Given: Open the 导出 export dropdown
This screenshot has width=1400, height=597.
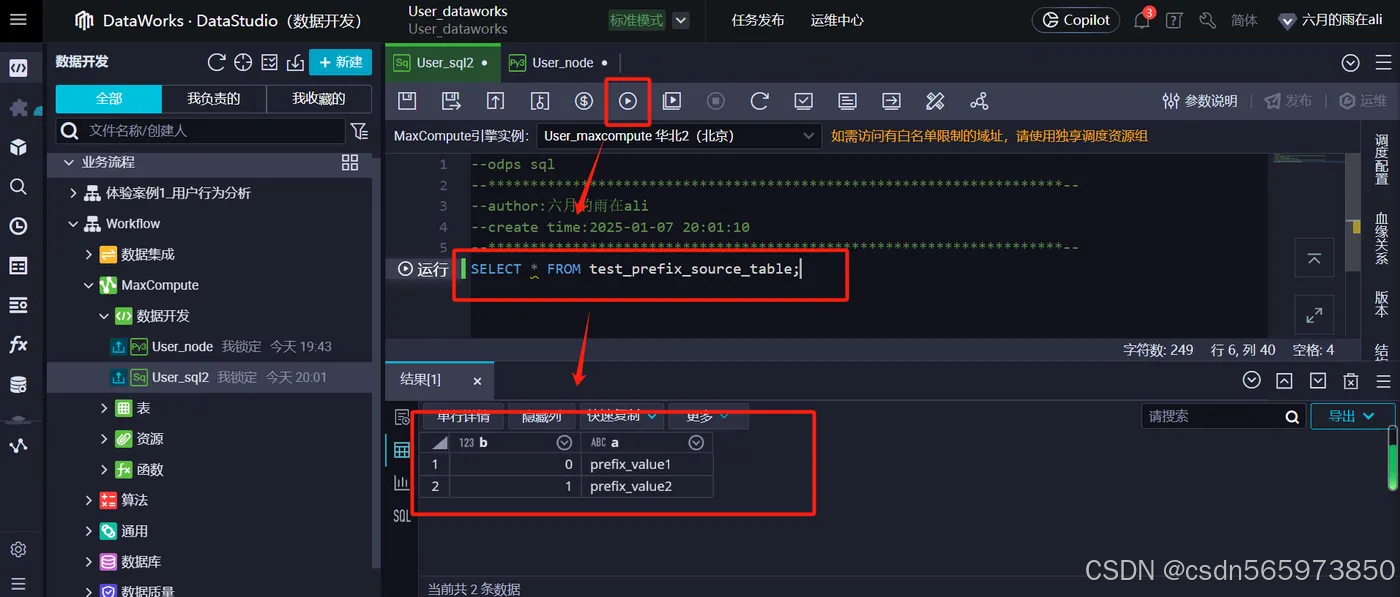Looking at the screenshot, I should [1352, 416].
